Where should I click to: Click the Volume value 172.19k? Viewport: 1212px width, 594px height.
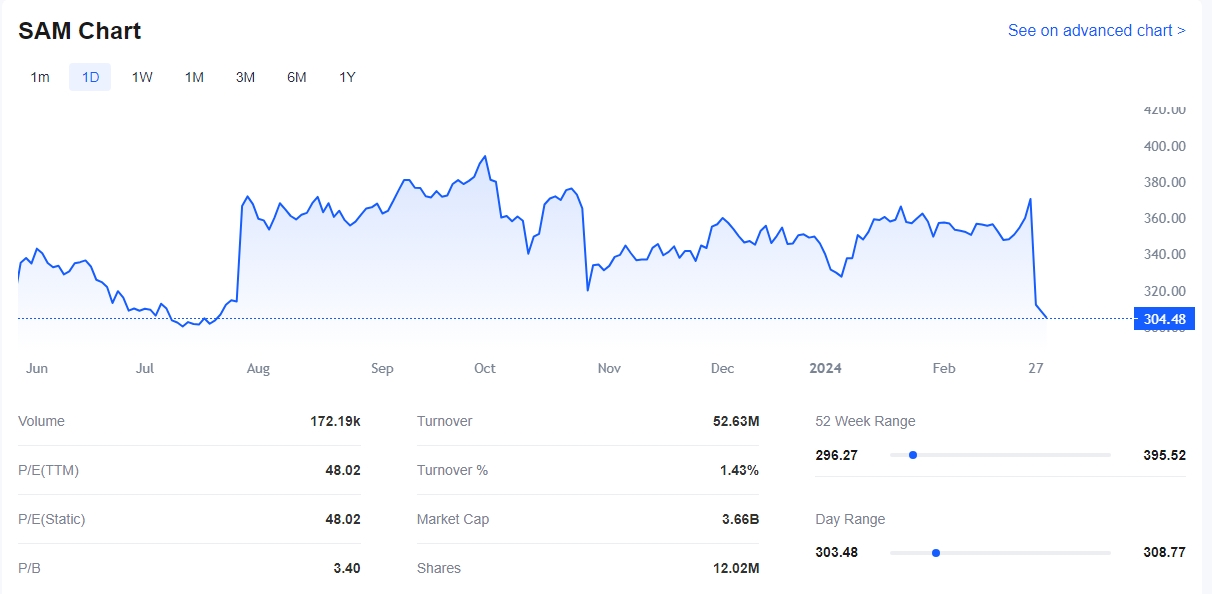pyautogui.click(x=335, y=421)
